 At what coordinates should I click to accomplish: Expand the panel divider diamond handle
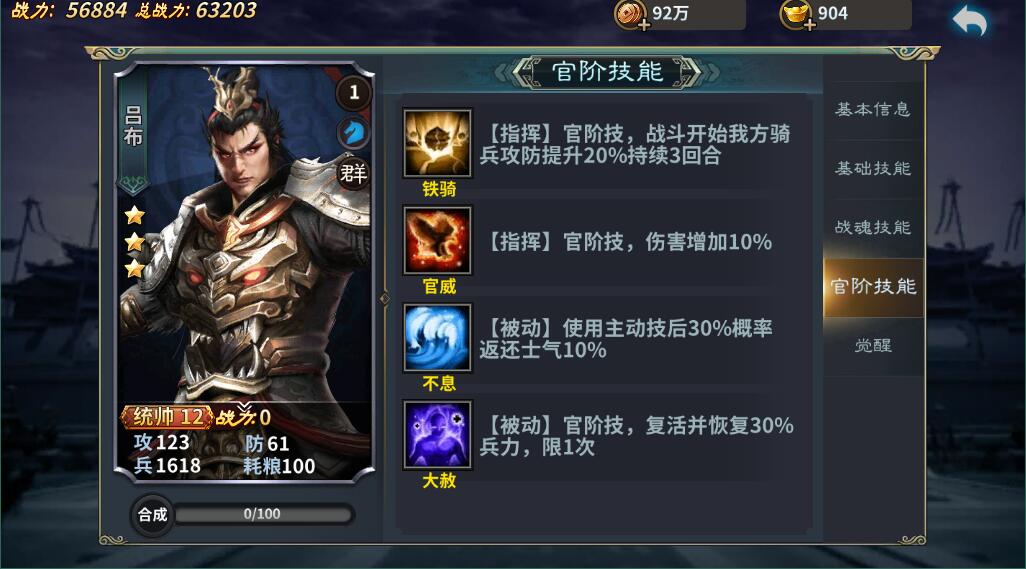[x=385, y=299]
